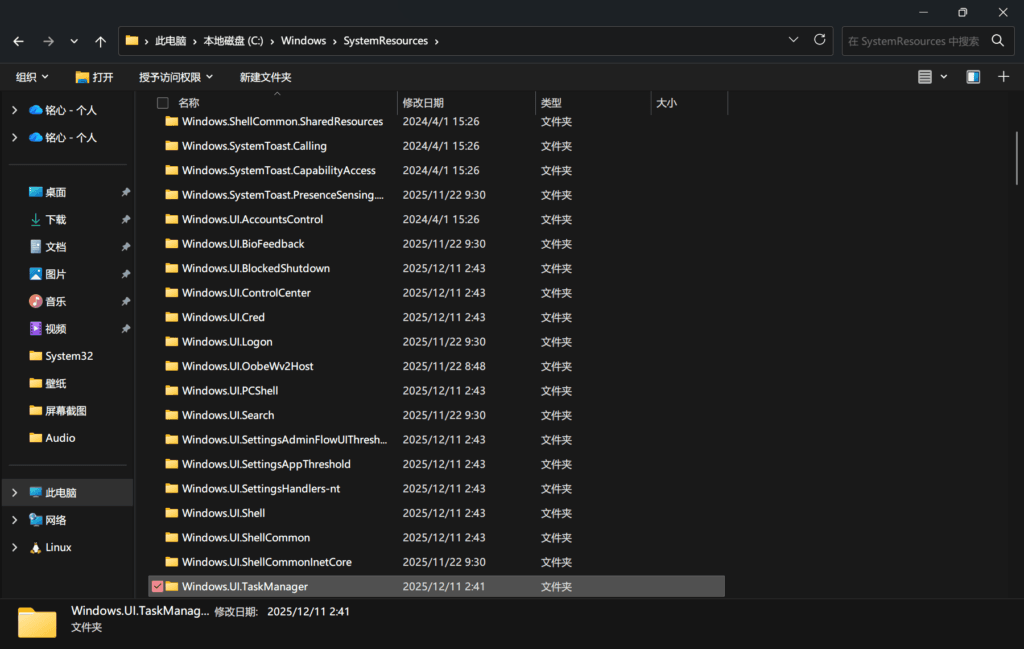
Task: Expand the 网络 tree node
Action: click(x=14, y=520)
